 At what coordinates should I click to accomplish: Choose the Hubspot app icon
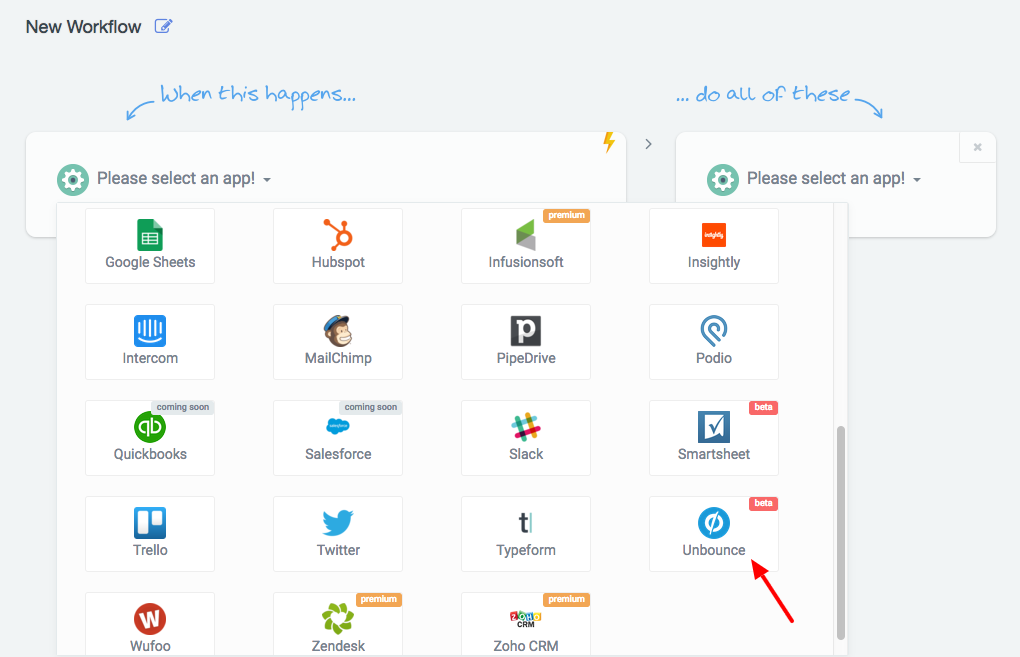click(338, 235)
